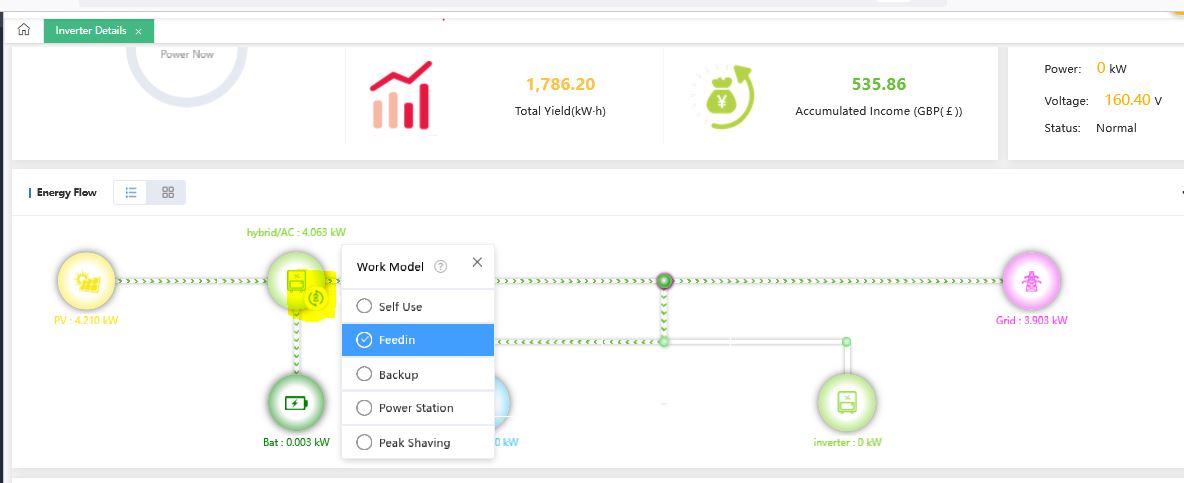This screenshot has height=483, width=1184.
Task: Click the Total Yield chart icon
Action: (x=401, y=96)
